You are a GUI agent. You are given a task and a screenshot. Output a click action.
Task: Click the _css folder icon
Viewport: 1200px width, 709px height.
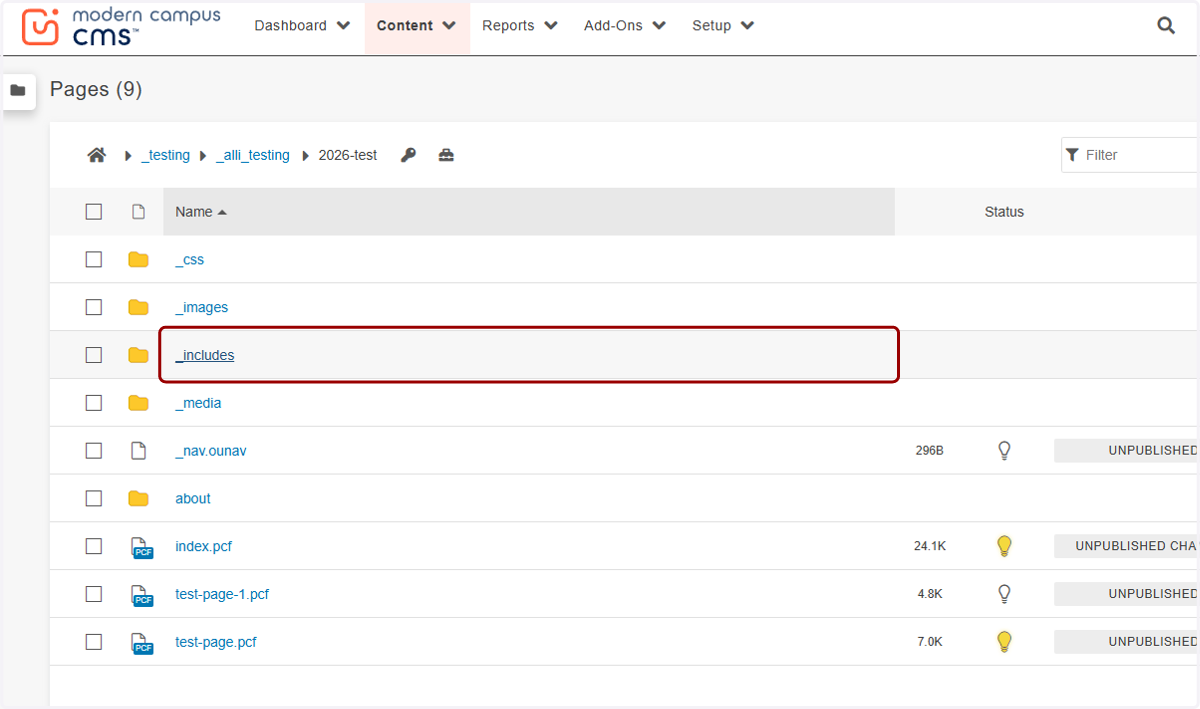139,260
